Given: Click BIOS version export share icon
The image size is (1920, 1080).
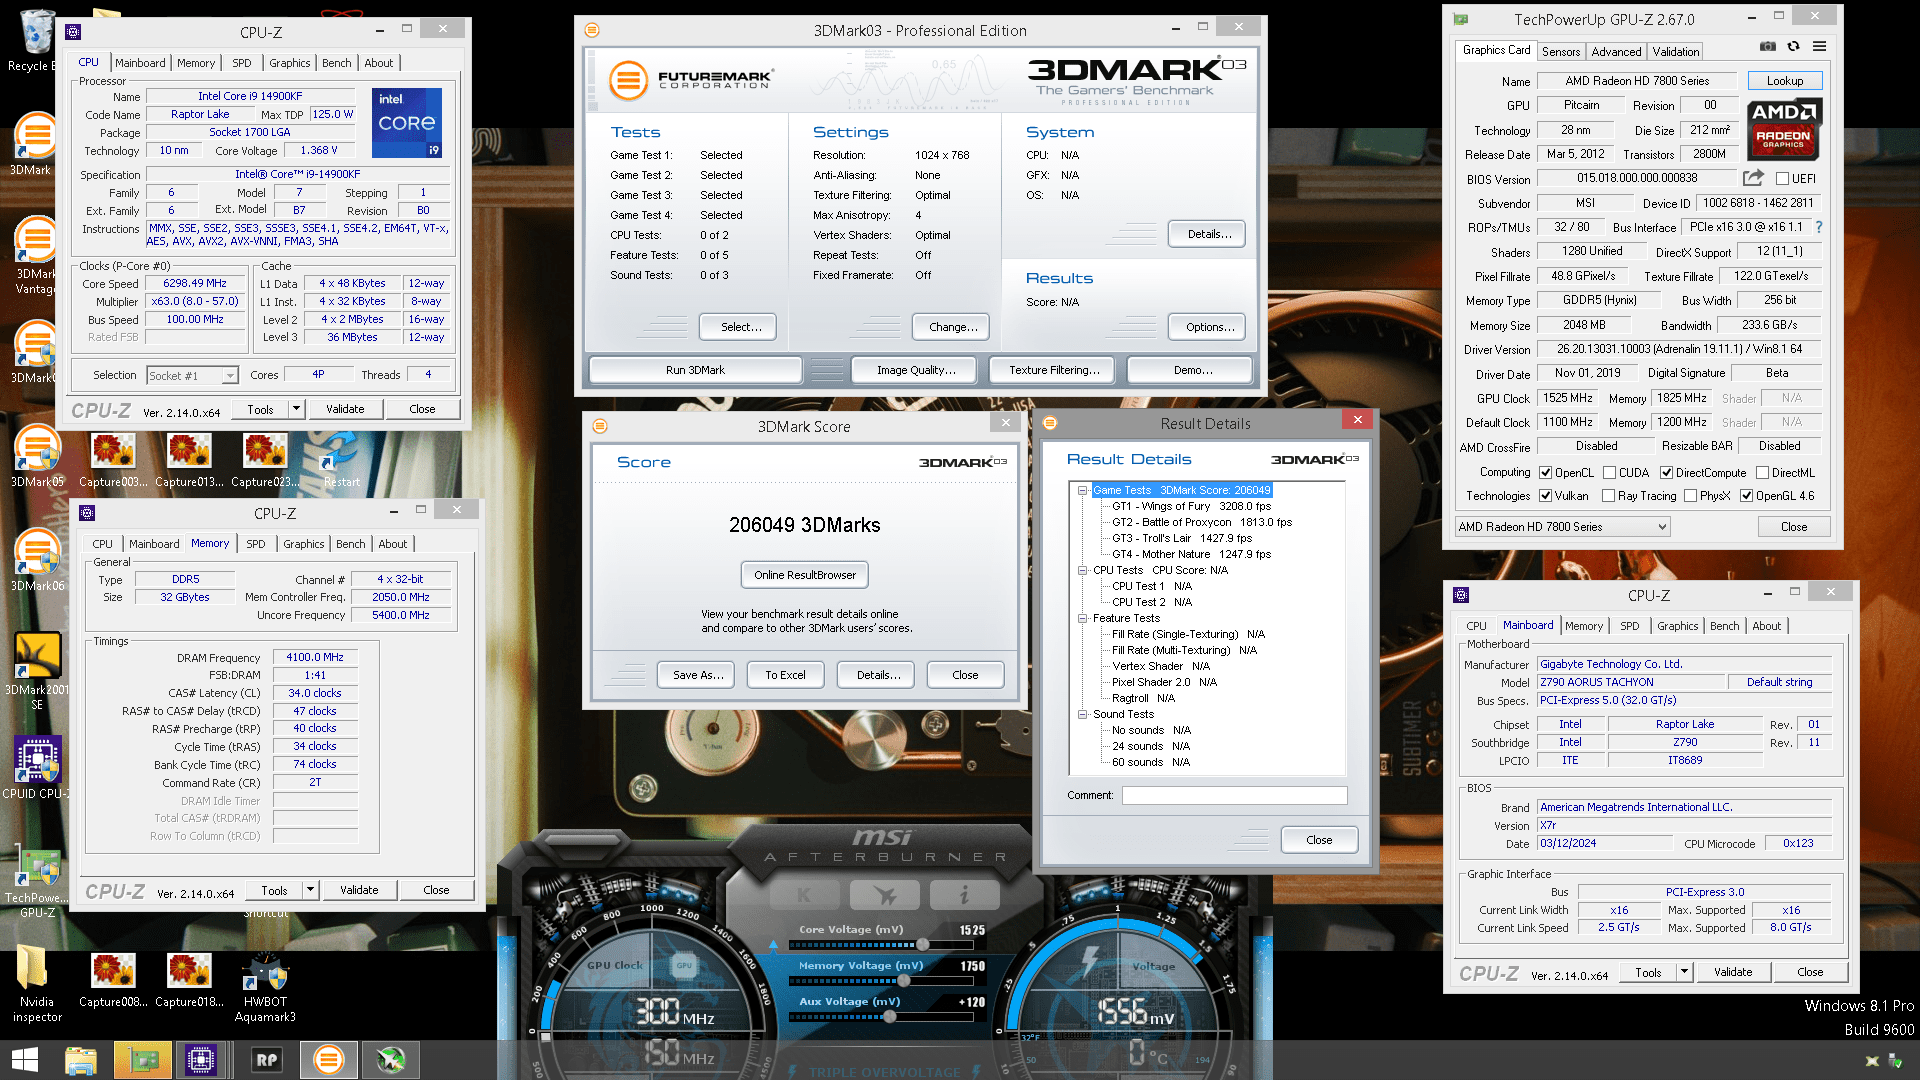Looking at the screenshot, I should (1753, 178).
